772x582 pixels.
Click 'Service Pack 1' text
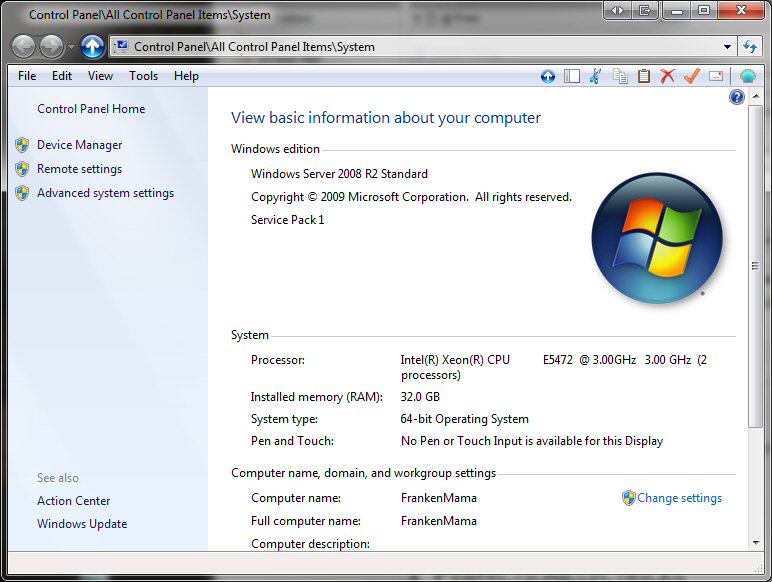click(288, 220)
